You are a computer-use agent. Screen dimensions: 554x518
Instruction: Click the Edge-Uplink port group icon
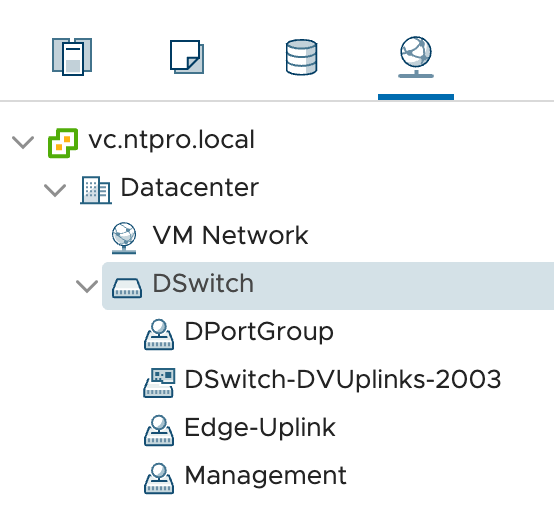pos(159,430)
